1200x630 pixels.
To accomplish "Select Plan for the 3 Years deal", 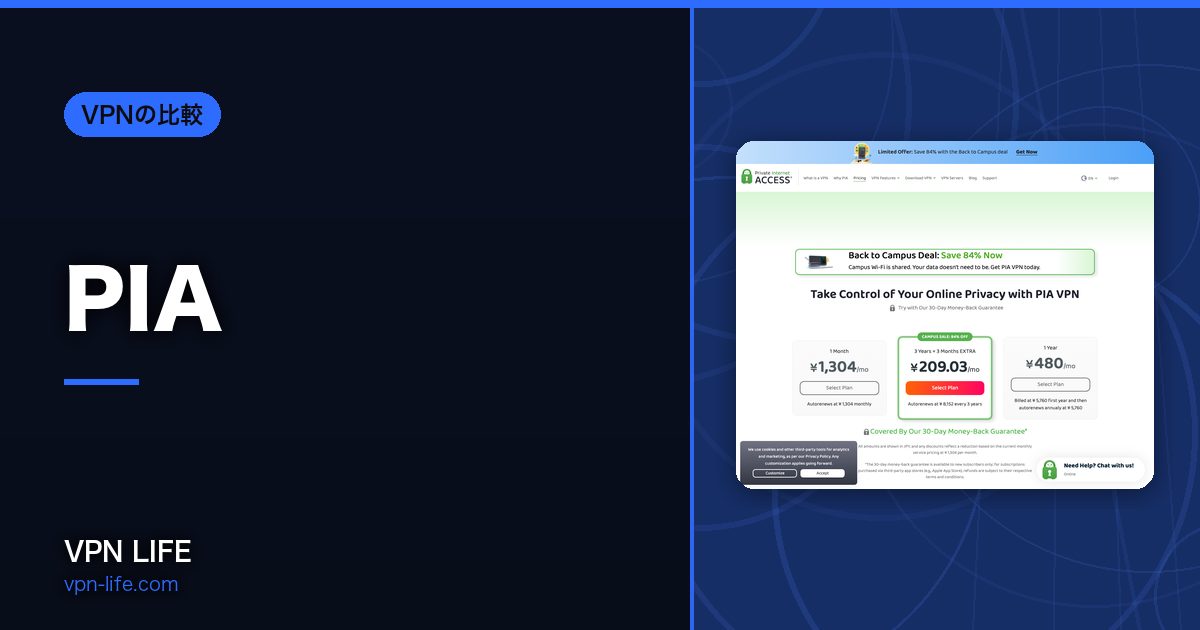I will pyautogui.click(x=945, y=388).
